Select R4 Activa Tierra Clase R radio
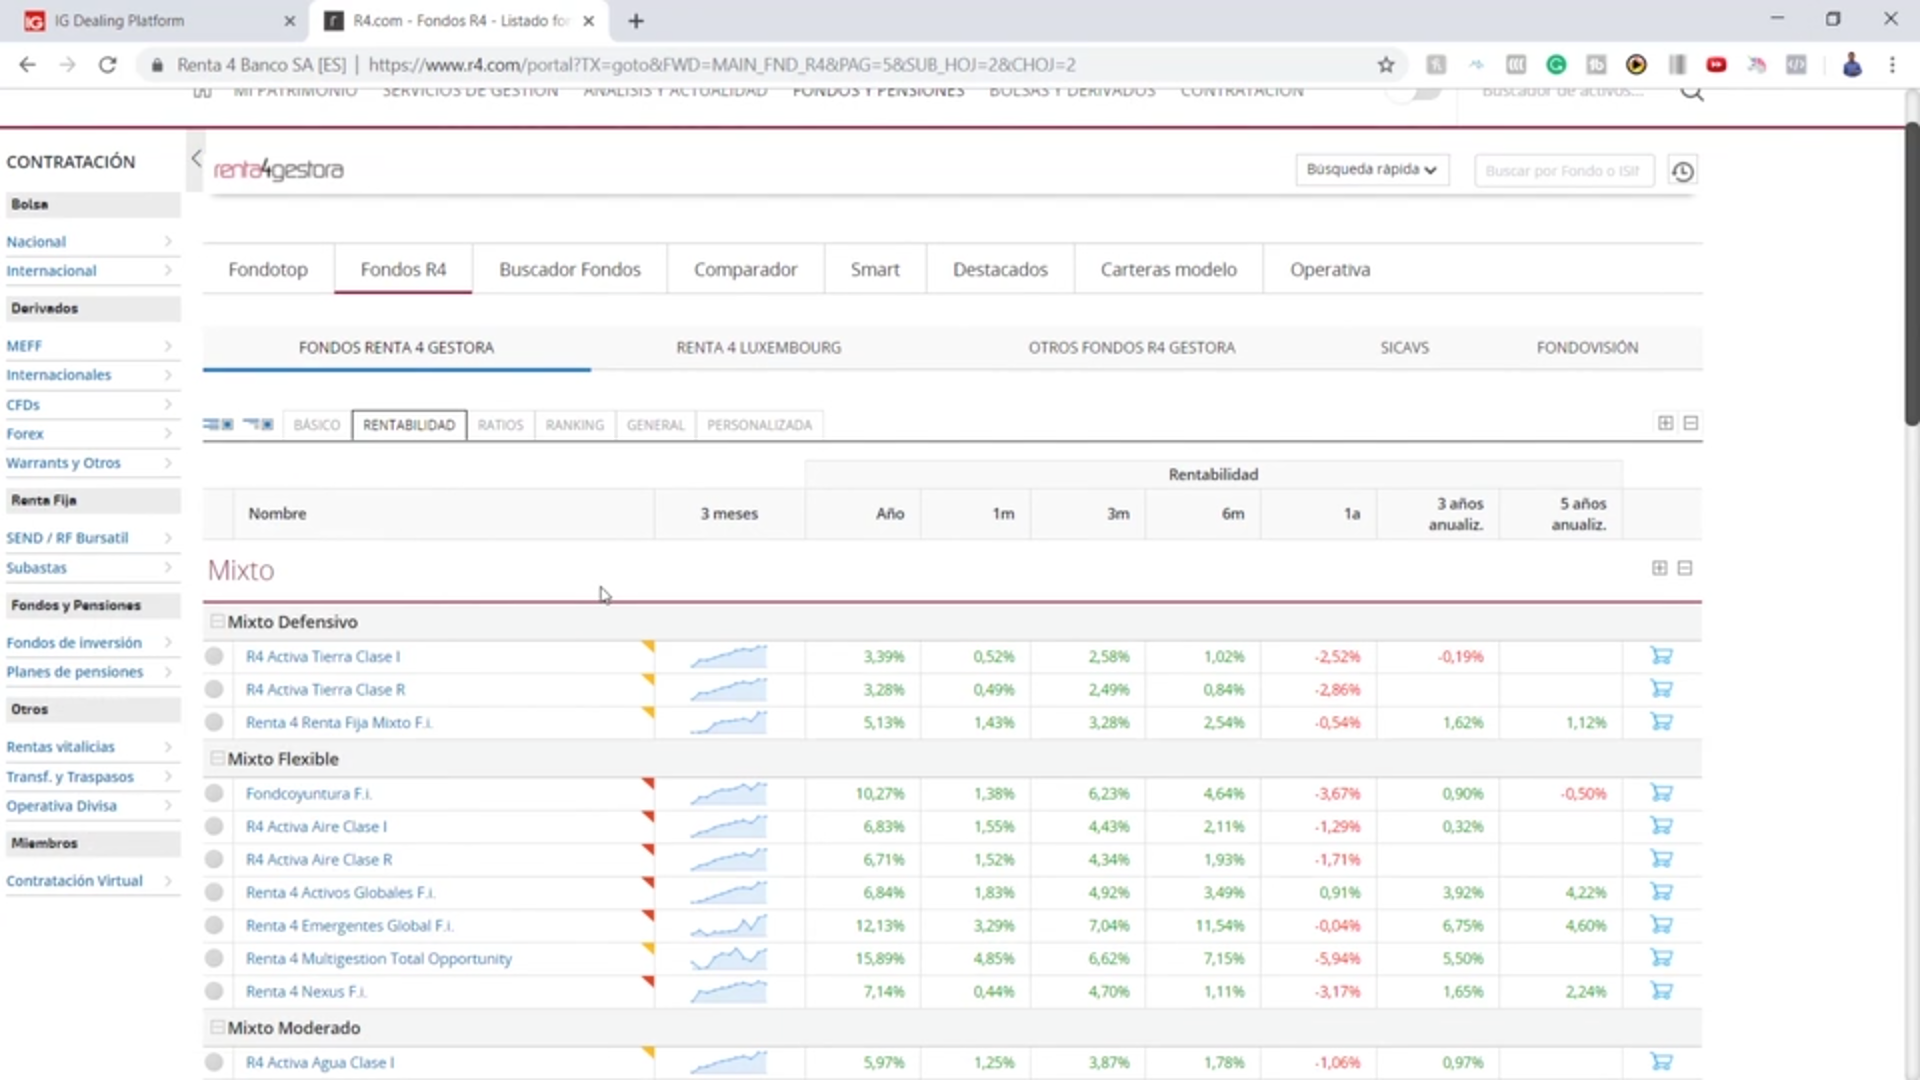The image size is (1920, 1080). click(x=214, y=689)
